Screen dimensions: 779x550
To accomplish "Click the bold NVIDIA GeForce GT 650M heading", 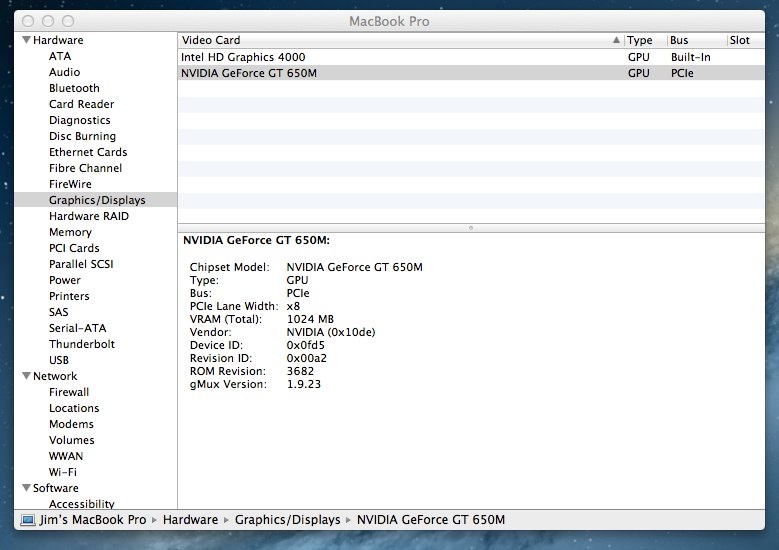I will (x=256, y=240).
